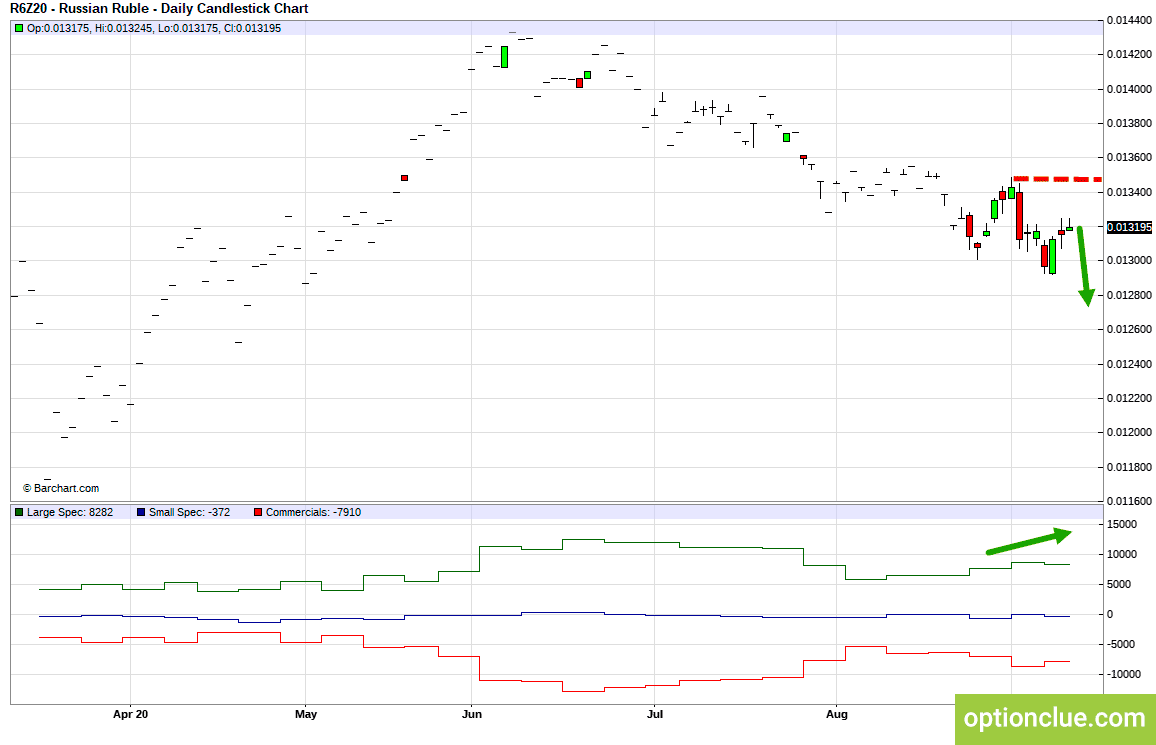Viewport: 1156px width, 745px height.
Task: Click the 'Aug' date axis label
Action: 837,714
